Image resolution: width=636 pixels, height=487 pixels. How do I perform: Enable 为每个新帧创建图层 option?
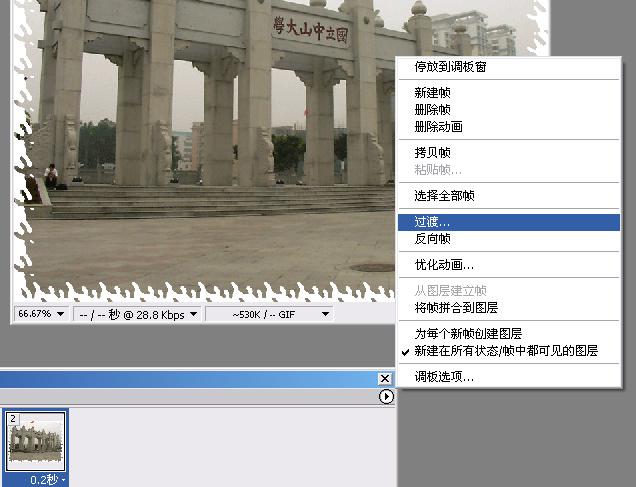[509, 334]
